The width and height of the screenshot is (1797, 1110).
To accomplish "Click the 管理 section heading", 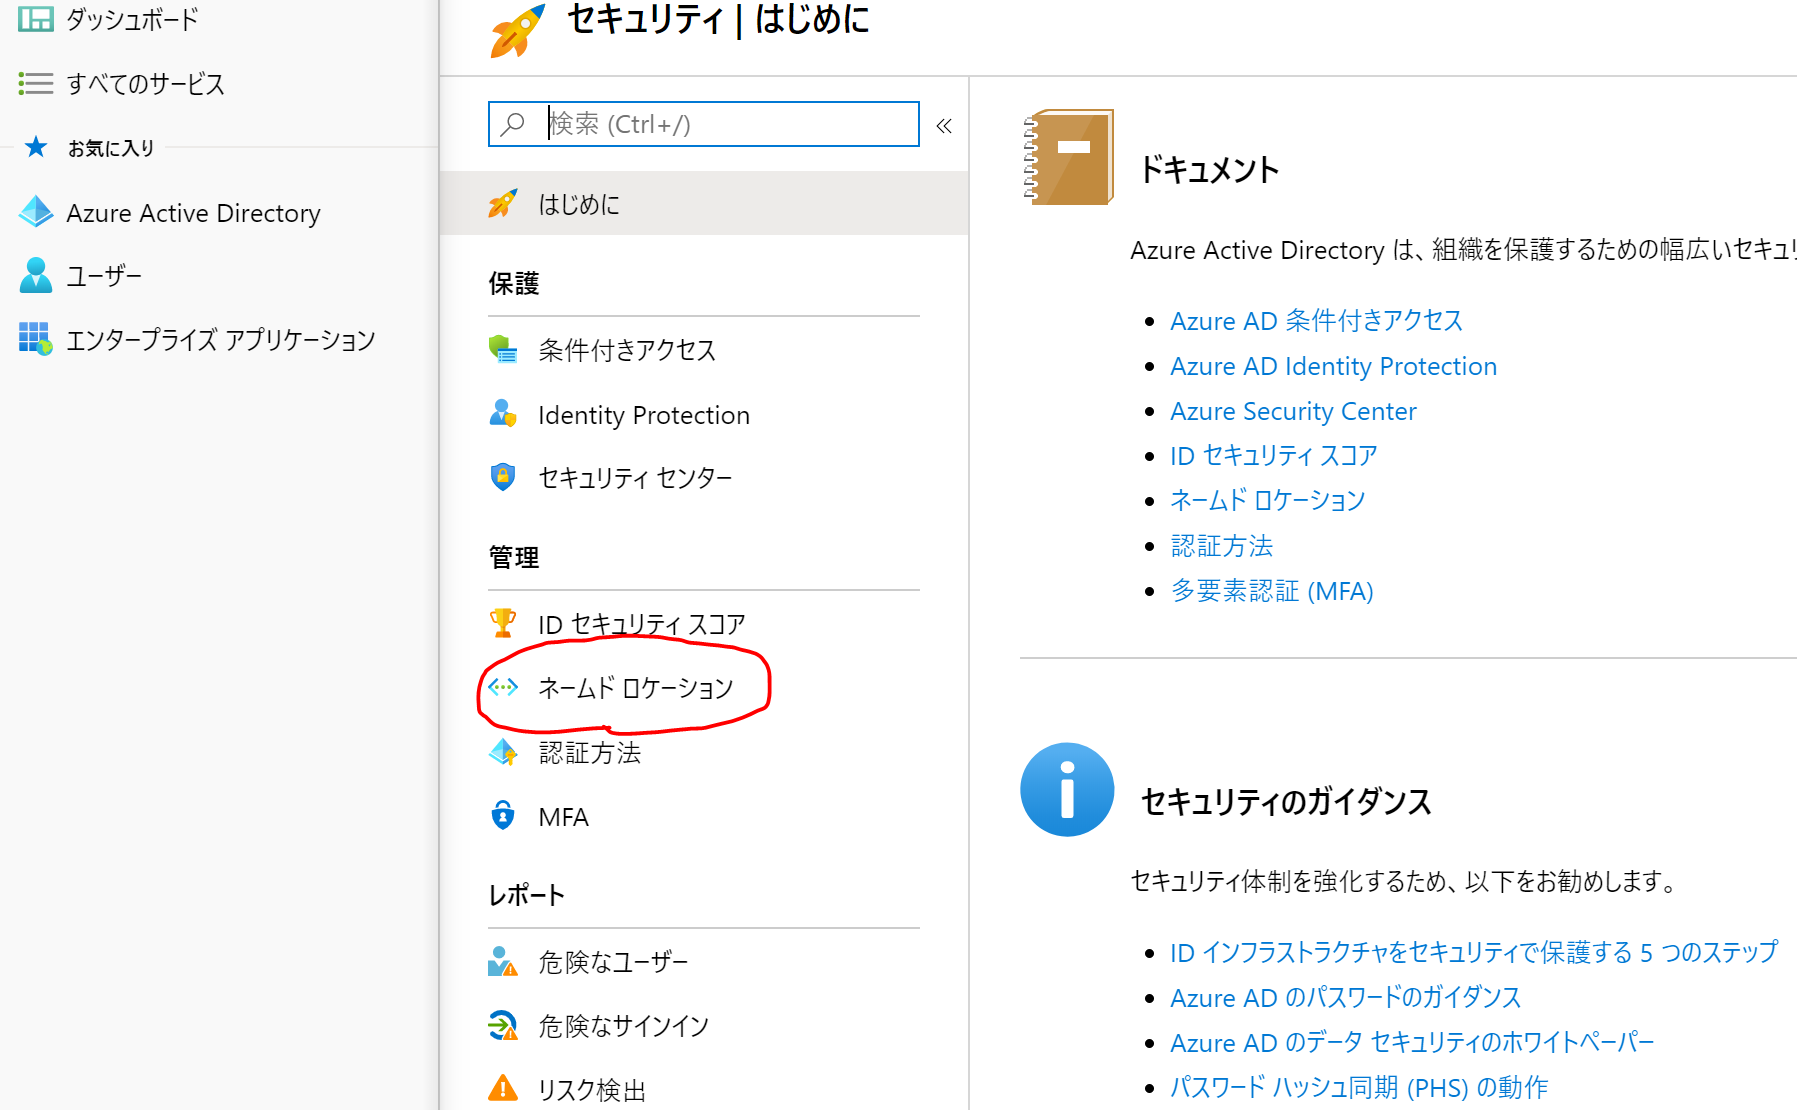I will (514, 557).
